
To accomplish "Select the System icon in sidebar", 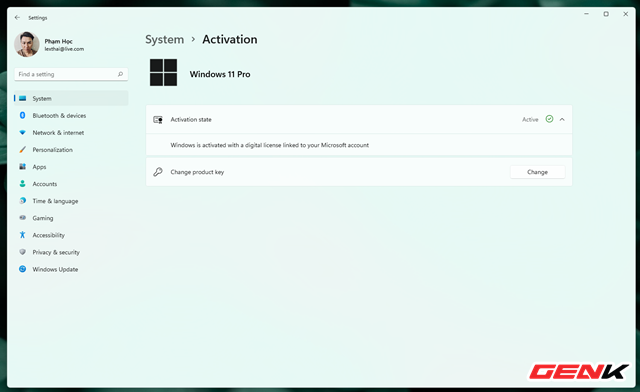I will click(x=23, y=98).
